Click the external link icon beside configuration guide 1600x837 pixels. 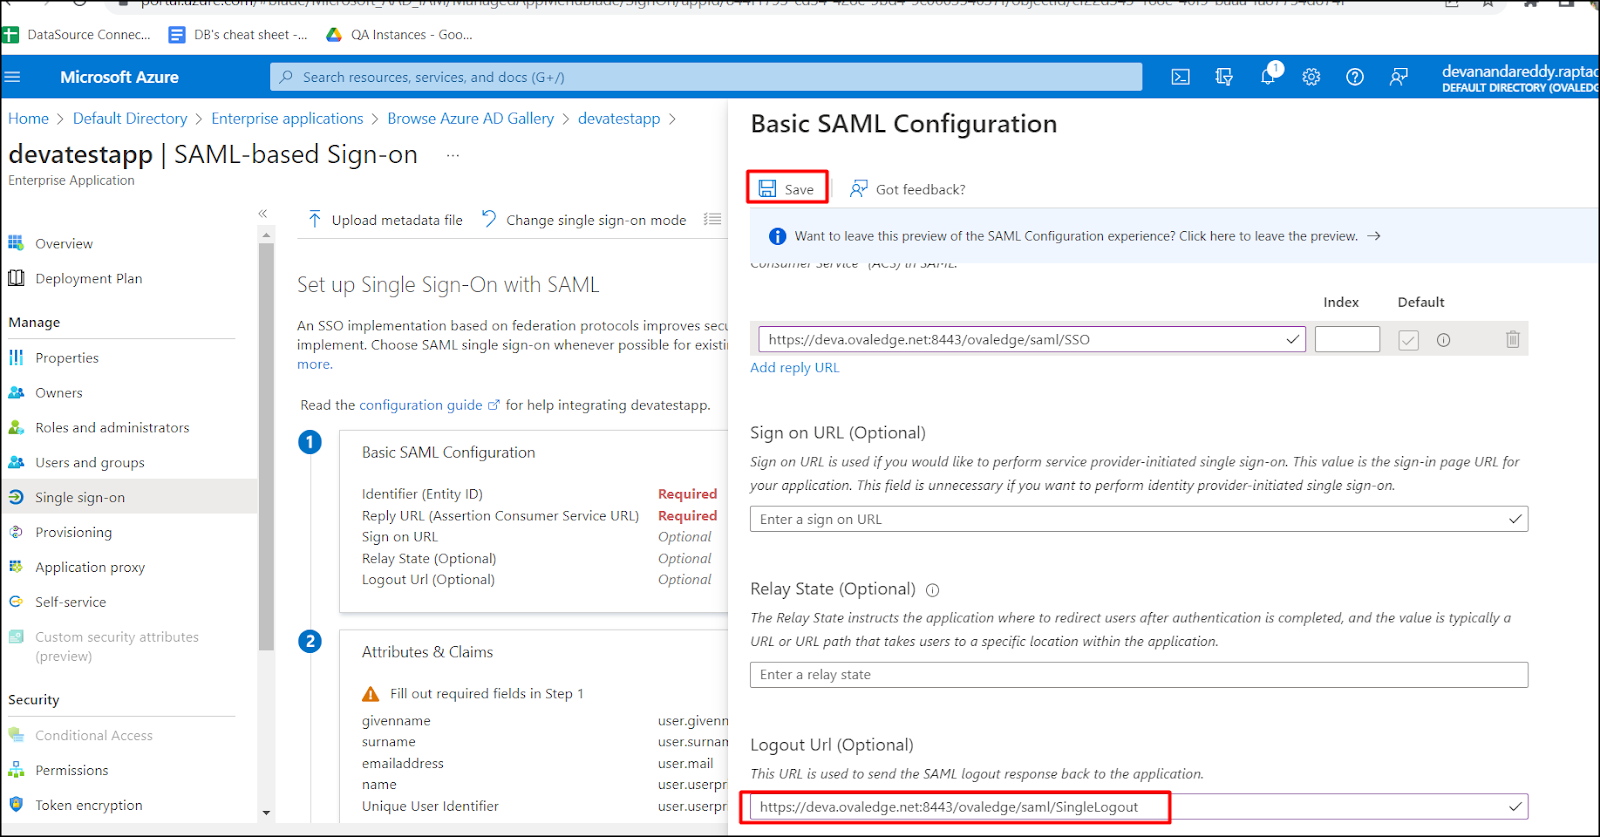coord(493,405)
